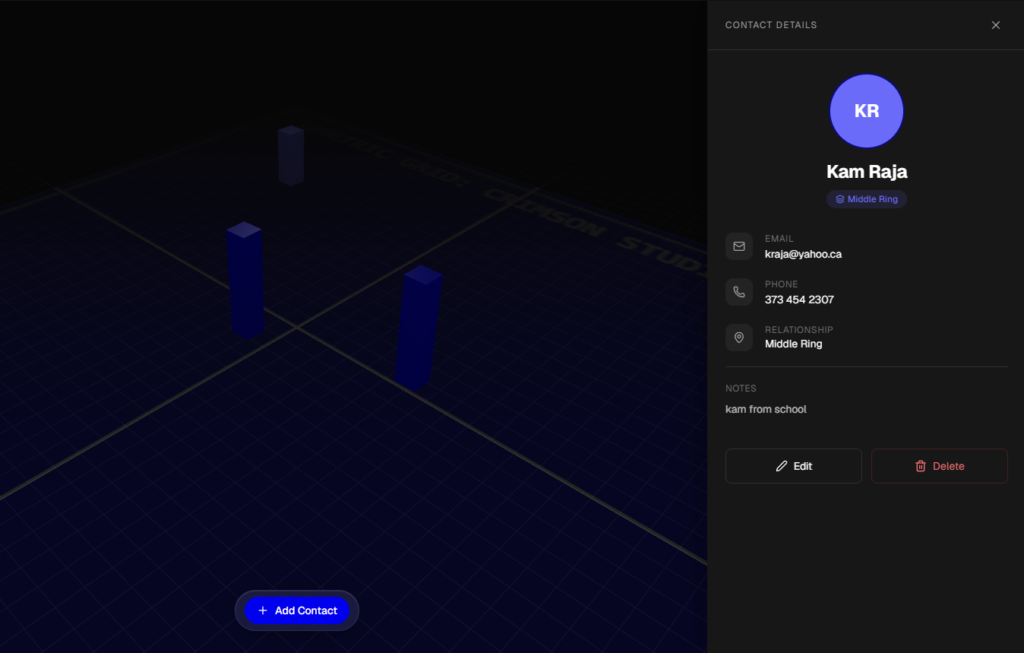This screenshot has height=653, width=1024.
Task: Click the note text 'kam from school'
Action: pos(765,409)
